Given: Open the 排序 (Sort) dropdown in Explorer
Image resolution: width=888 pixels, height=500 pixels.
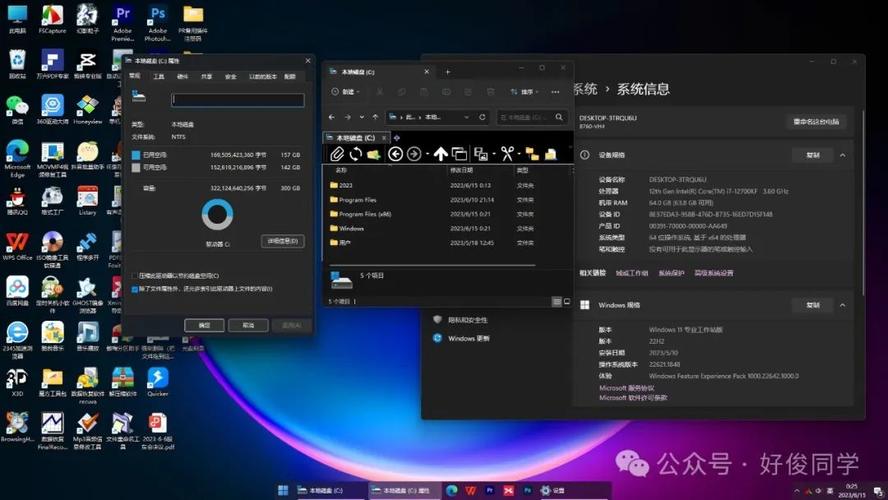Looking at the screenshot, I should (524, 92).
